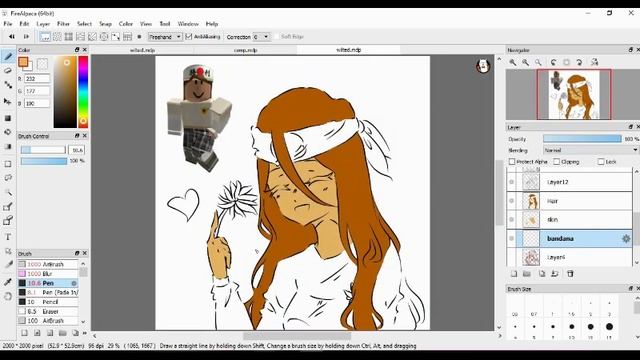Select the Select Eraser tool
Viewport: 640px width, 360px height.
pos(8,221)
